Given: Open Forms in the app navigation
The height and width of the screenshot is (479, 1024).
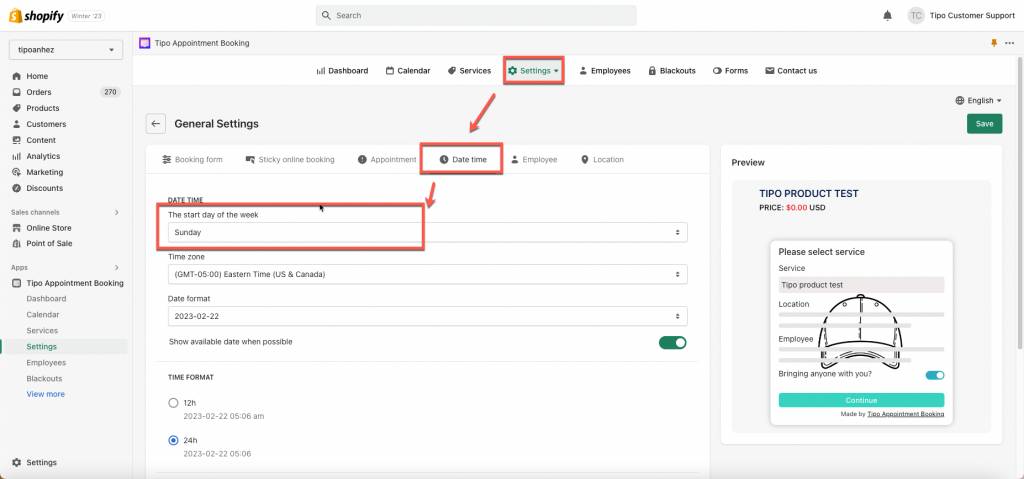Looking at the screenshot, I should (730, 71).
